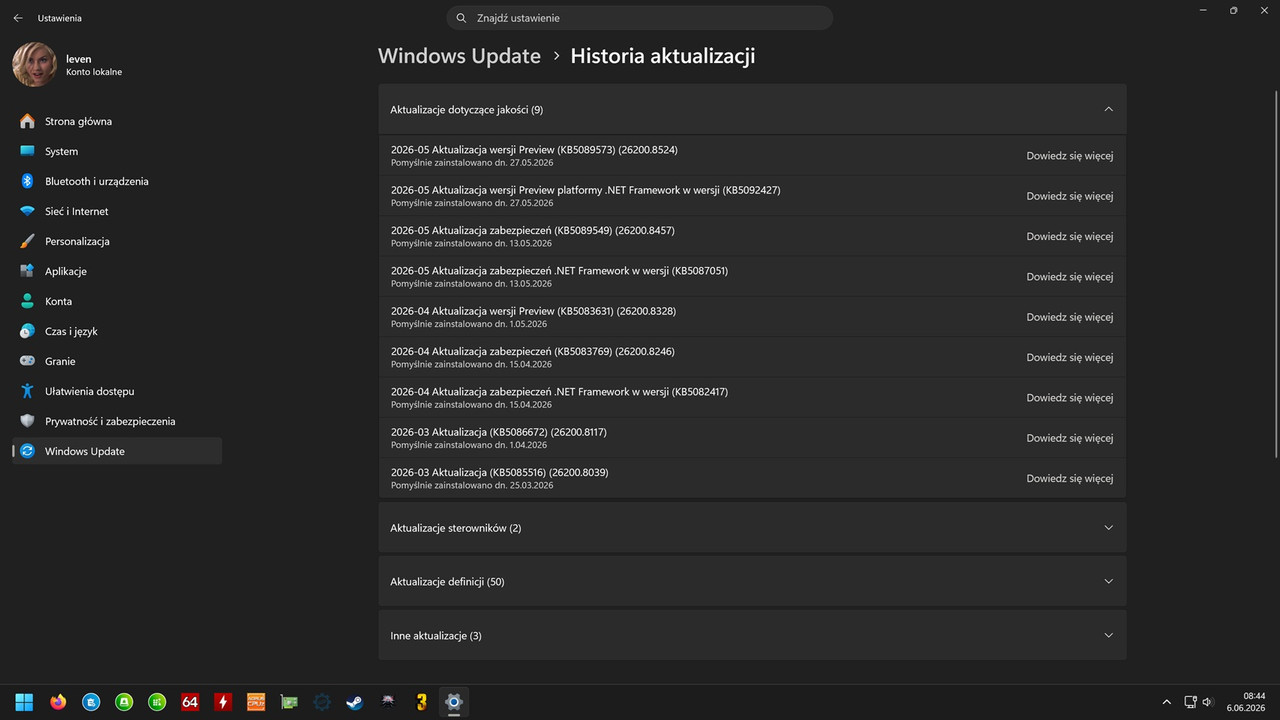The image size is (1280, 720).
Task: Click Dowiedz się więcej for KB5083631
Action: point(1069,317)
